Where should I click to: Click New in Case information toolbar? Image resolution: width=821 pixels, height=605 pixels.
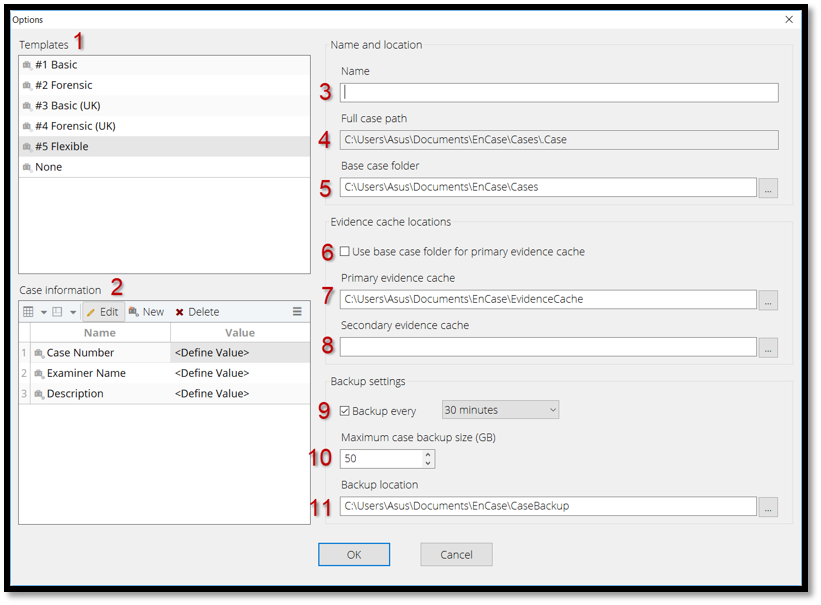146,312
